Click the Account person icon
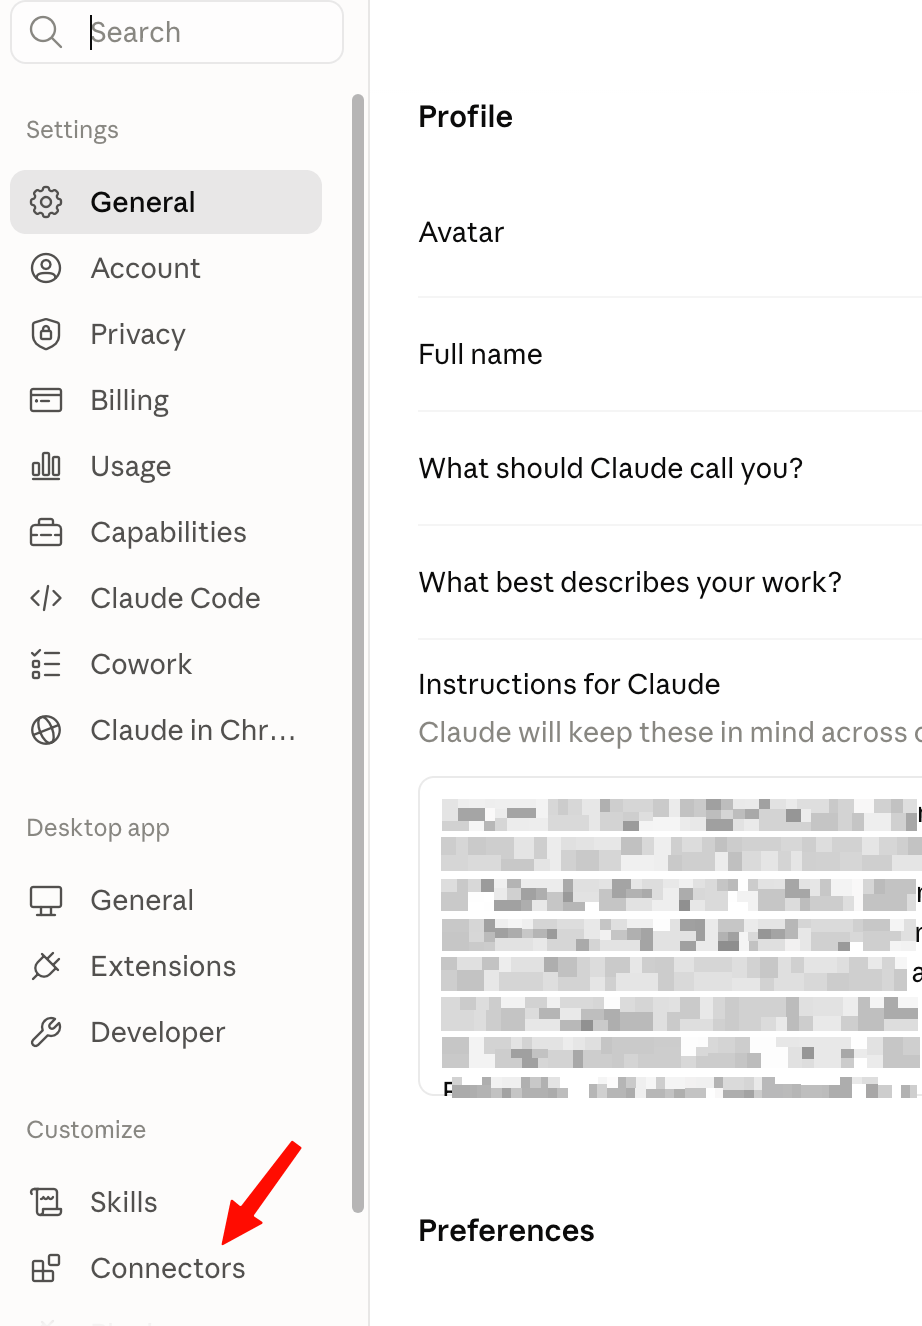This screenshot has height=1326, width=922. point(46,268)
